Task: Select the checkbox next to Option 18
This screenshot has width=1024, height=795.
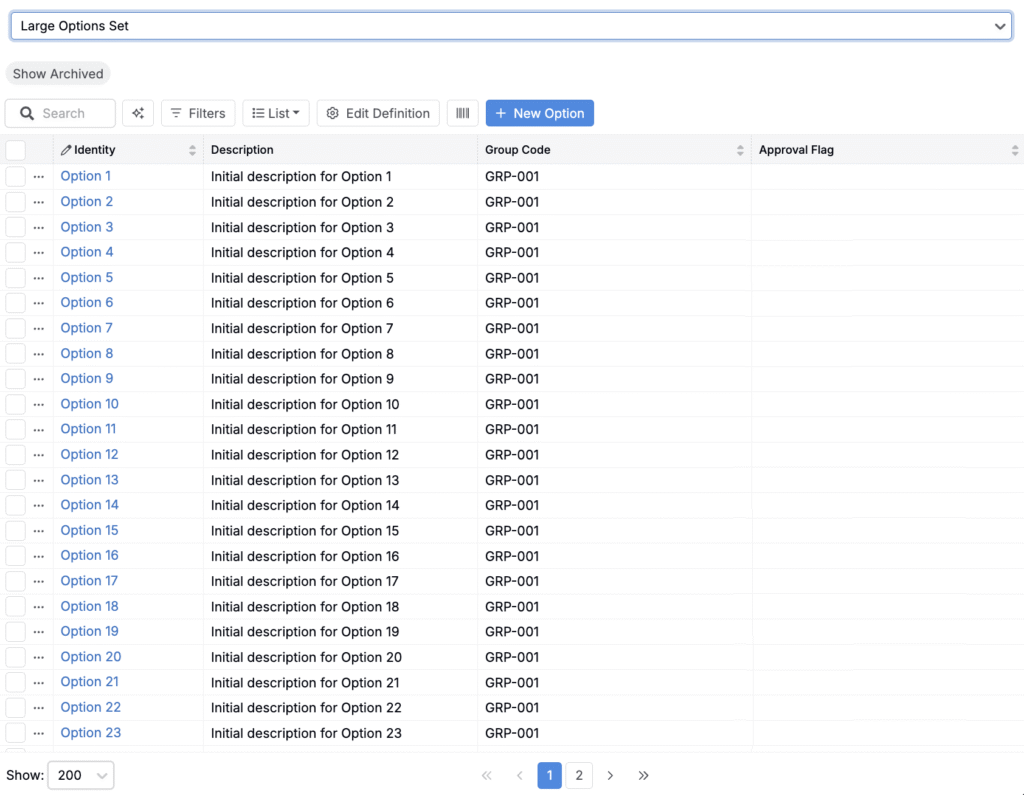Action: point(16,606)
